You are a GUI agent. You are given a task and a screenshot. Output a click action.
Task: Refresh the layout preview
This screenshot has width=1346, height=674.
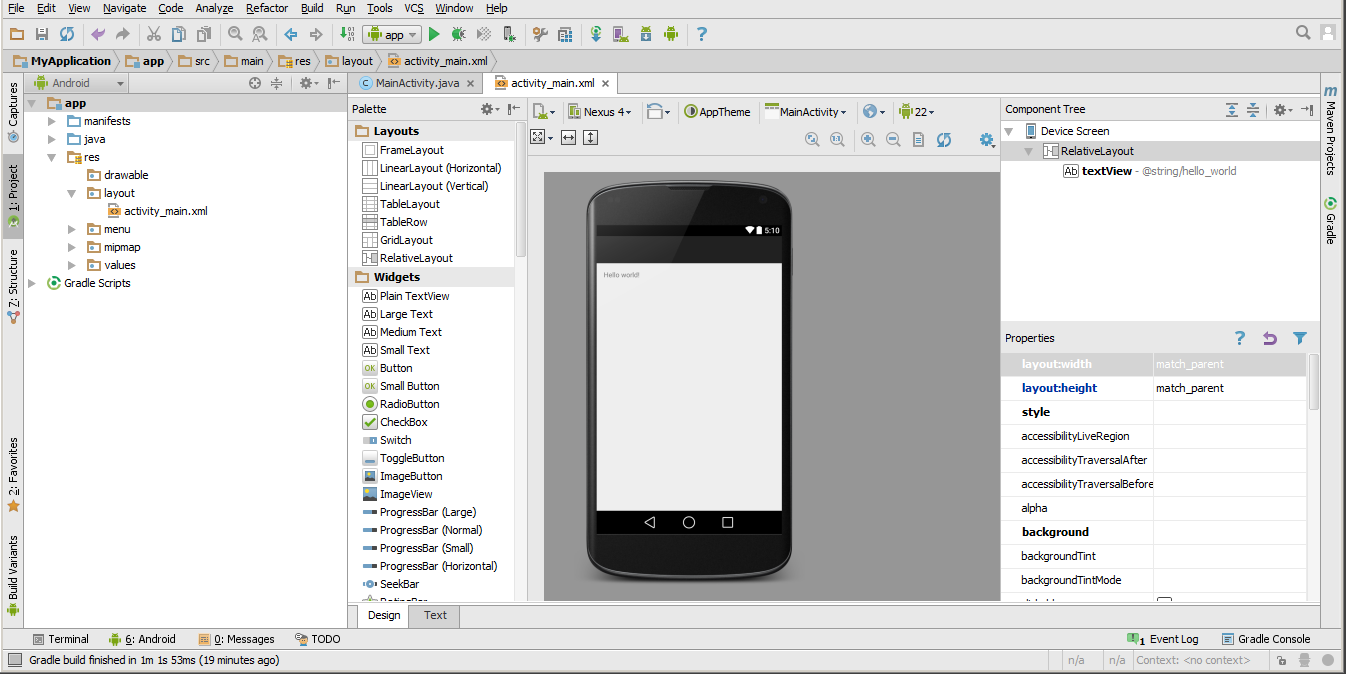click(944, 139)
